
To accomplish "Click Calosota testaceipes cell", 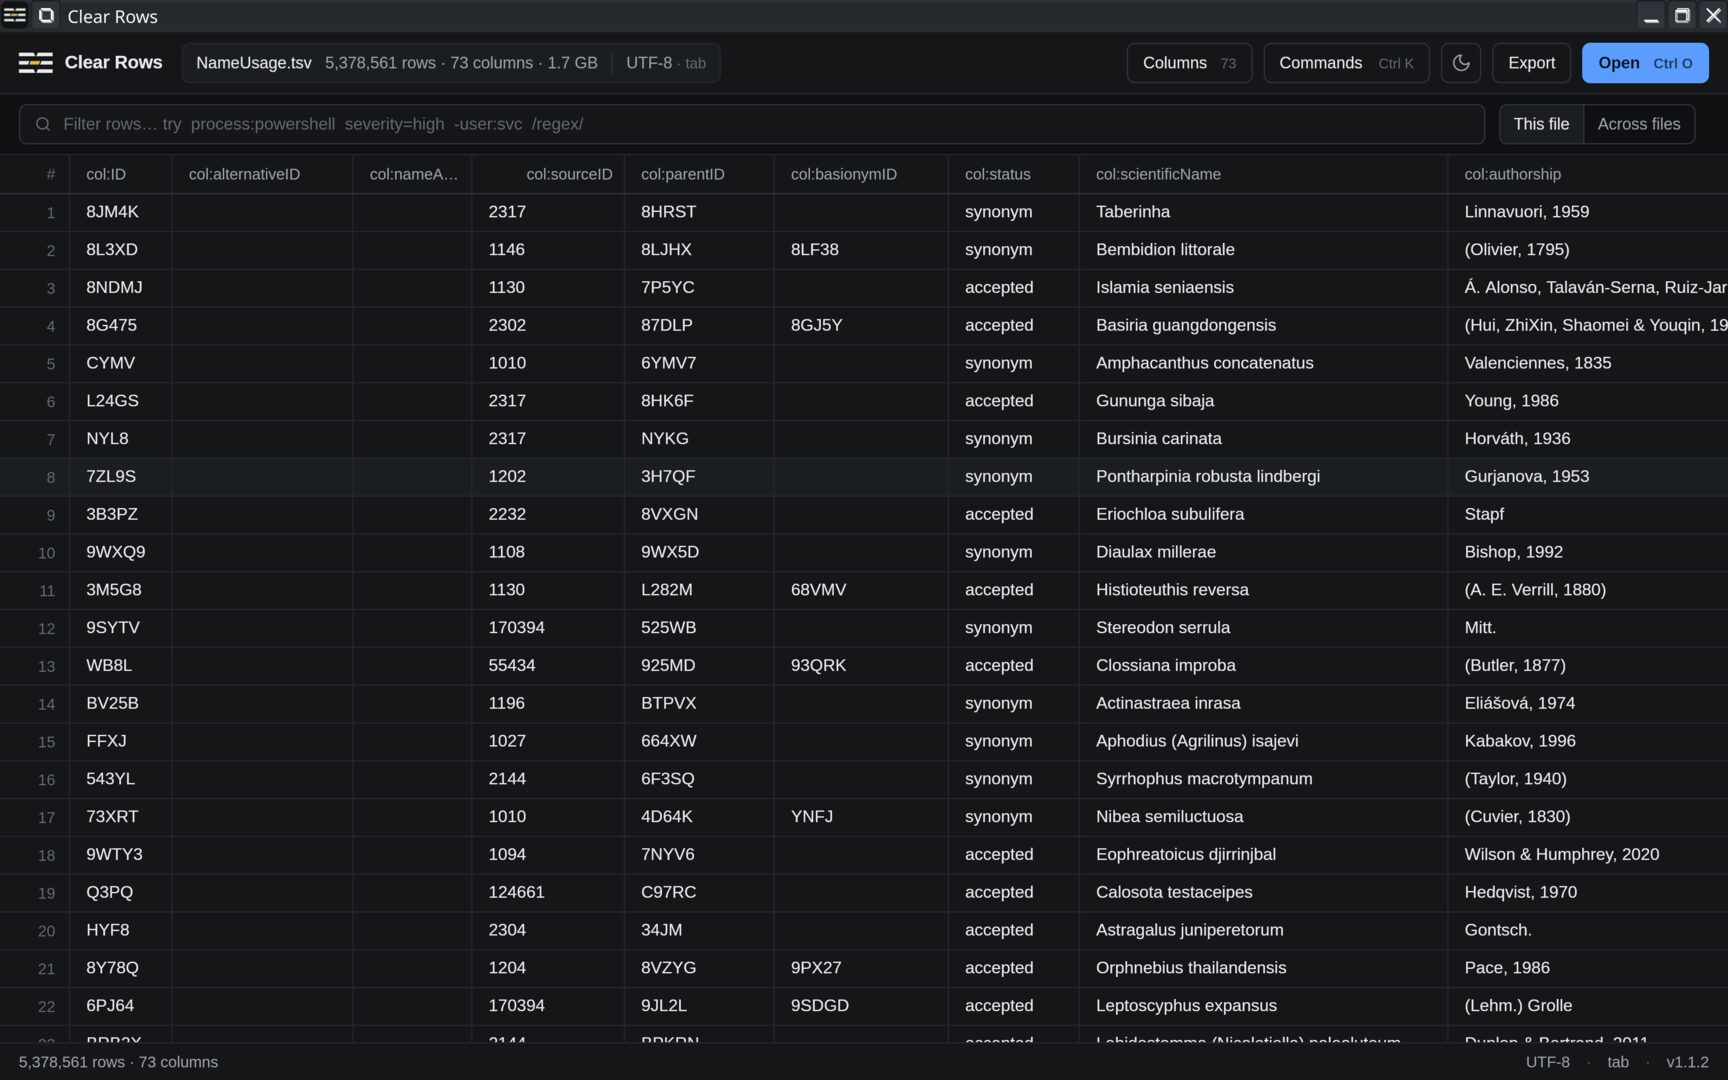I will click(x=1263, y=892).
